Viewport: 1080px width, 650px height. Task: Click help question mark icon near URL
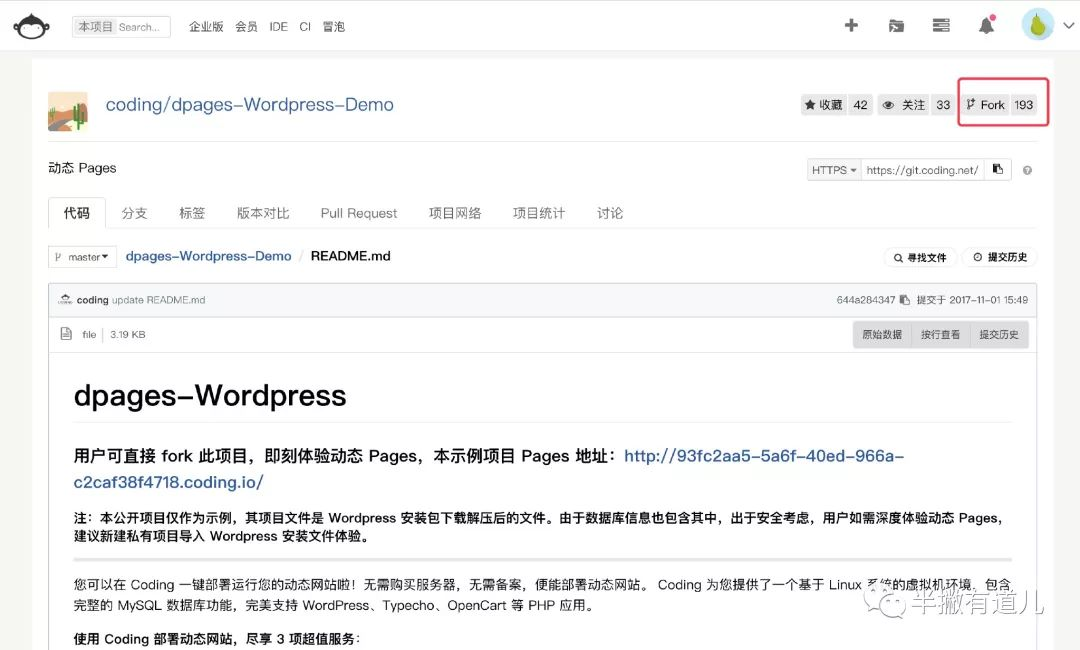(x=1027, y=171)
